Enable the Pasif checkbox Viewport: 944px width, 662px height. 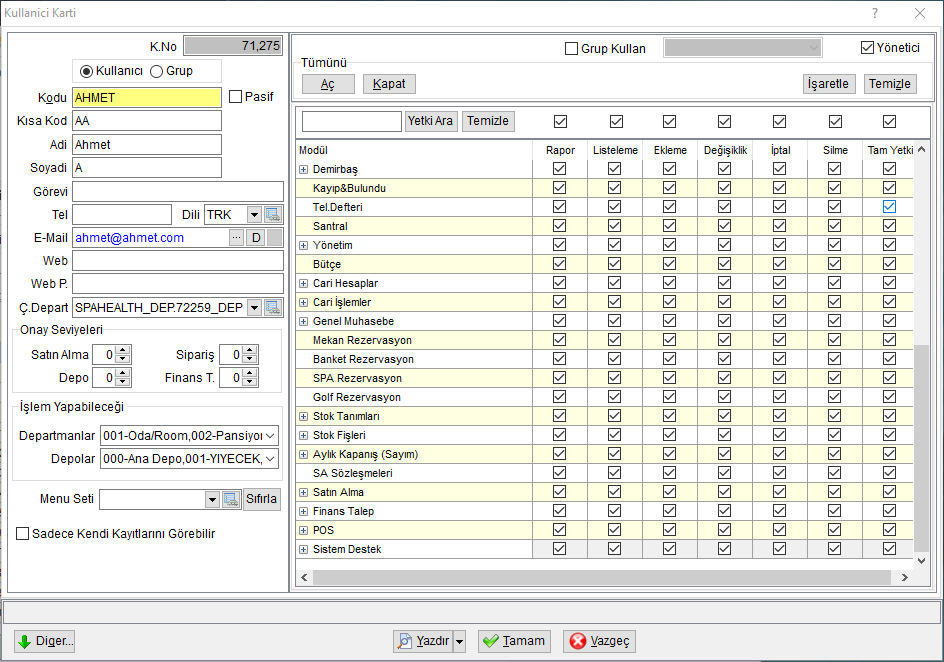point(235,96)
